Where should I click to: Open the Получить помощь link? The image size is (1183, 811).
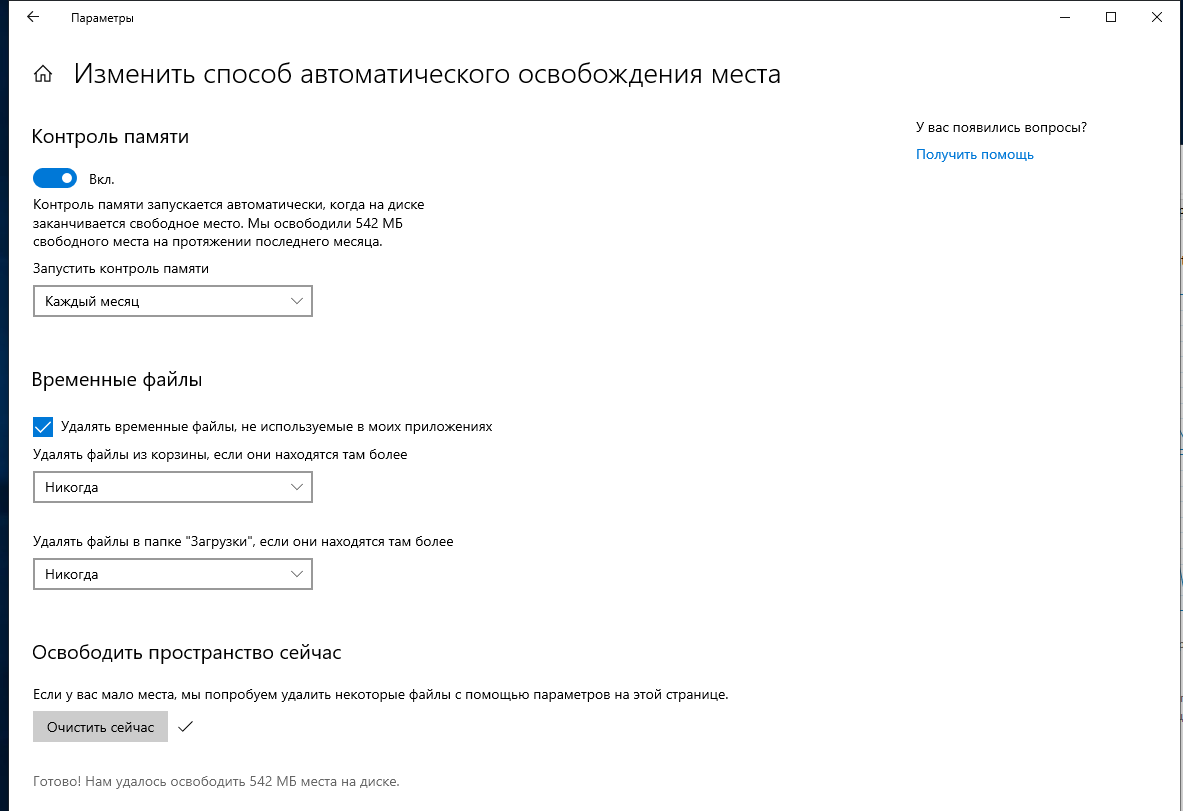(x=974, y=154)
